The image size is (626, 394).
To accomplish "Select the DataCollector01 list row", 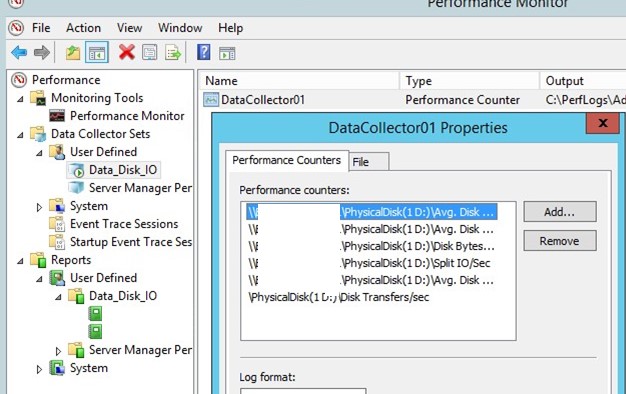I will click(413, 100).
